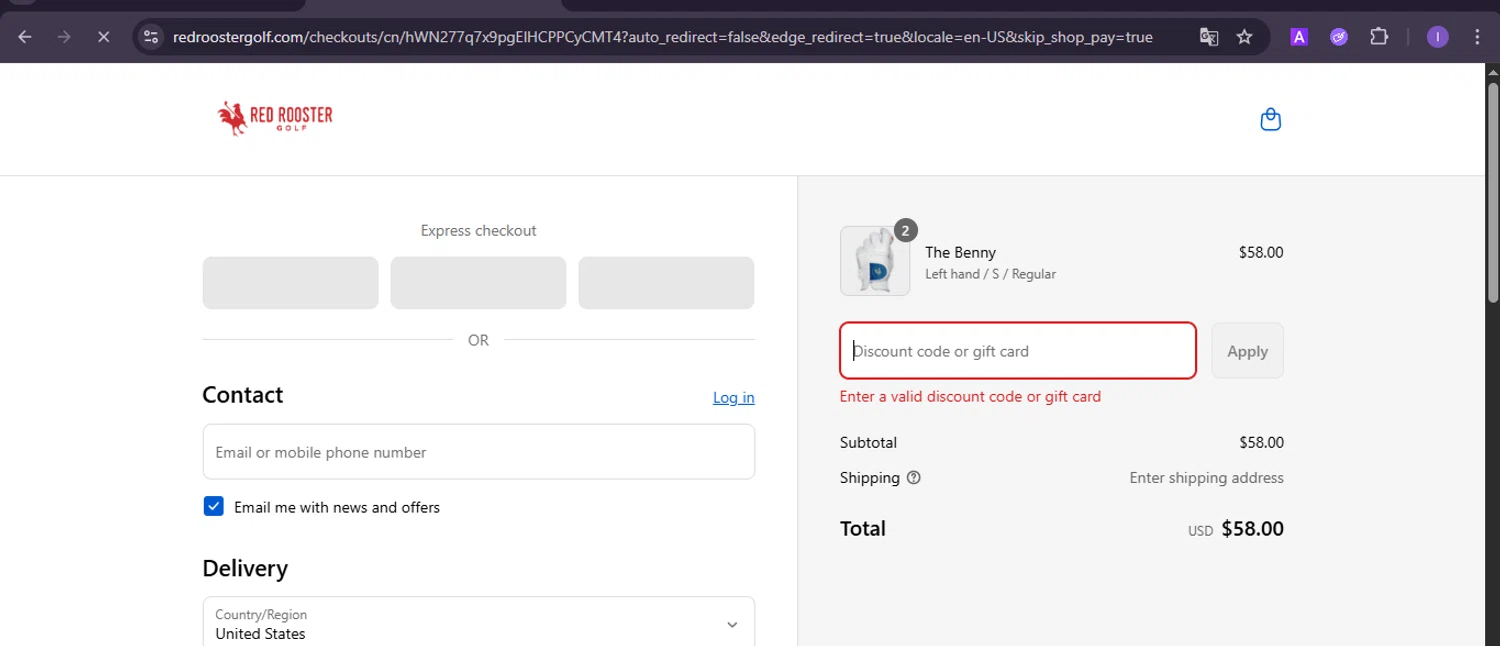Bookmark this page with the star
Image resolution: width=1500 pixels, height=646 pixels.
pyautogui.click(x=1244, y=37)
